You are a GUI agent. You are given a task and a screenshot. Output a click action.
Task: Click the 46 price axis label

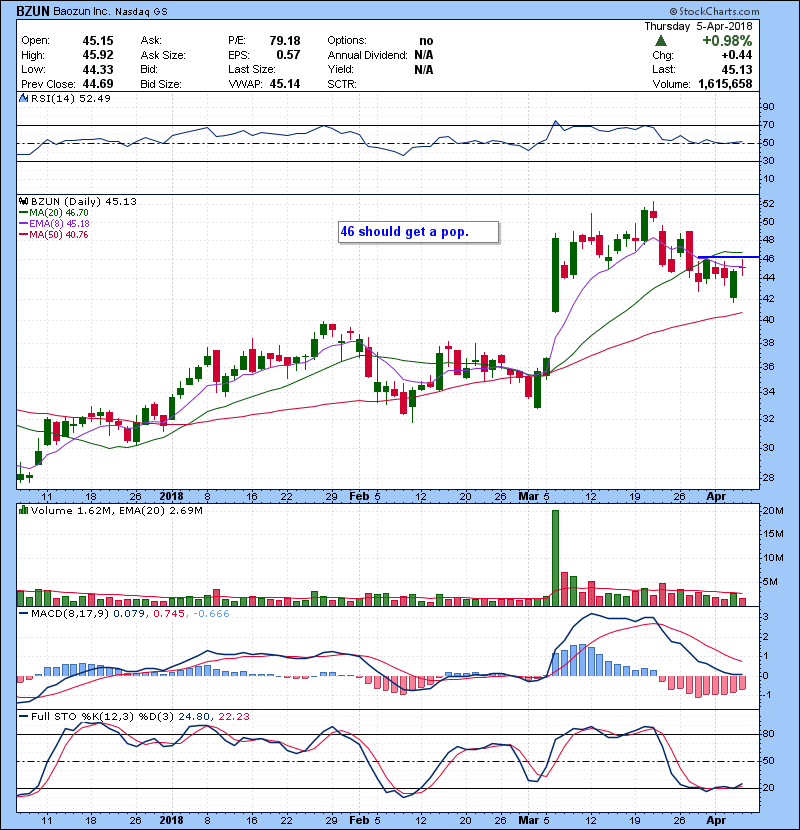(768, 258)
